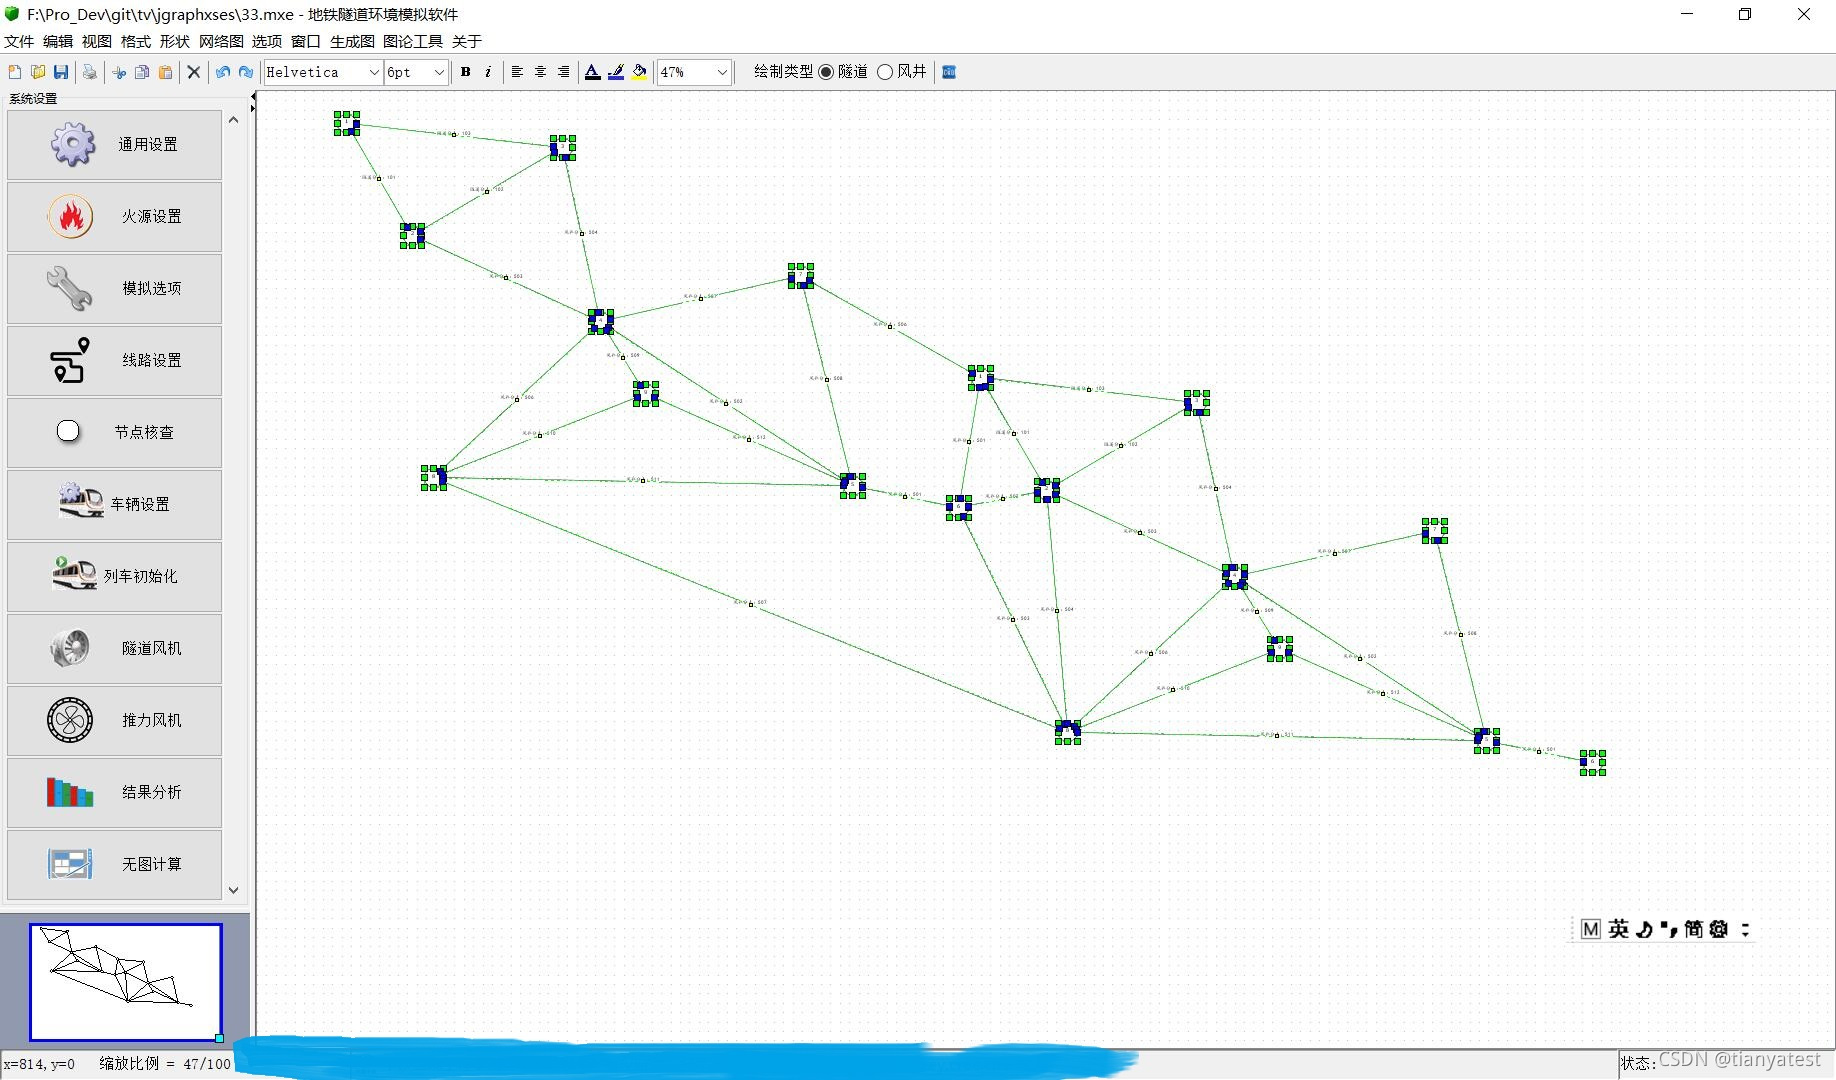
Task: Click the 英 IME language indicator
Action: [x=1618, y=929]
